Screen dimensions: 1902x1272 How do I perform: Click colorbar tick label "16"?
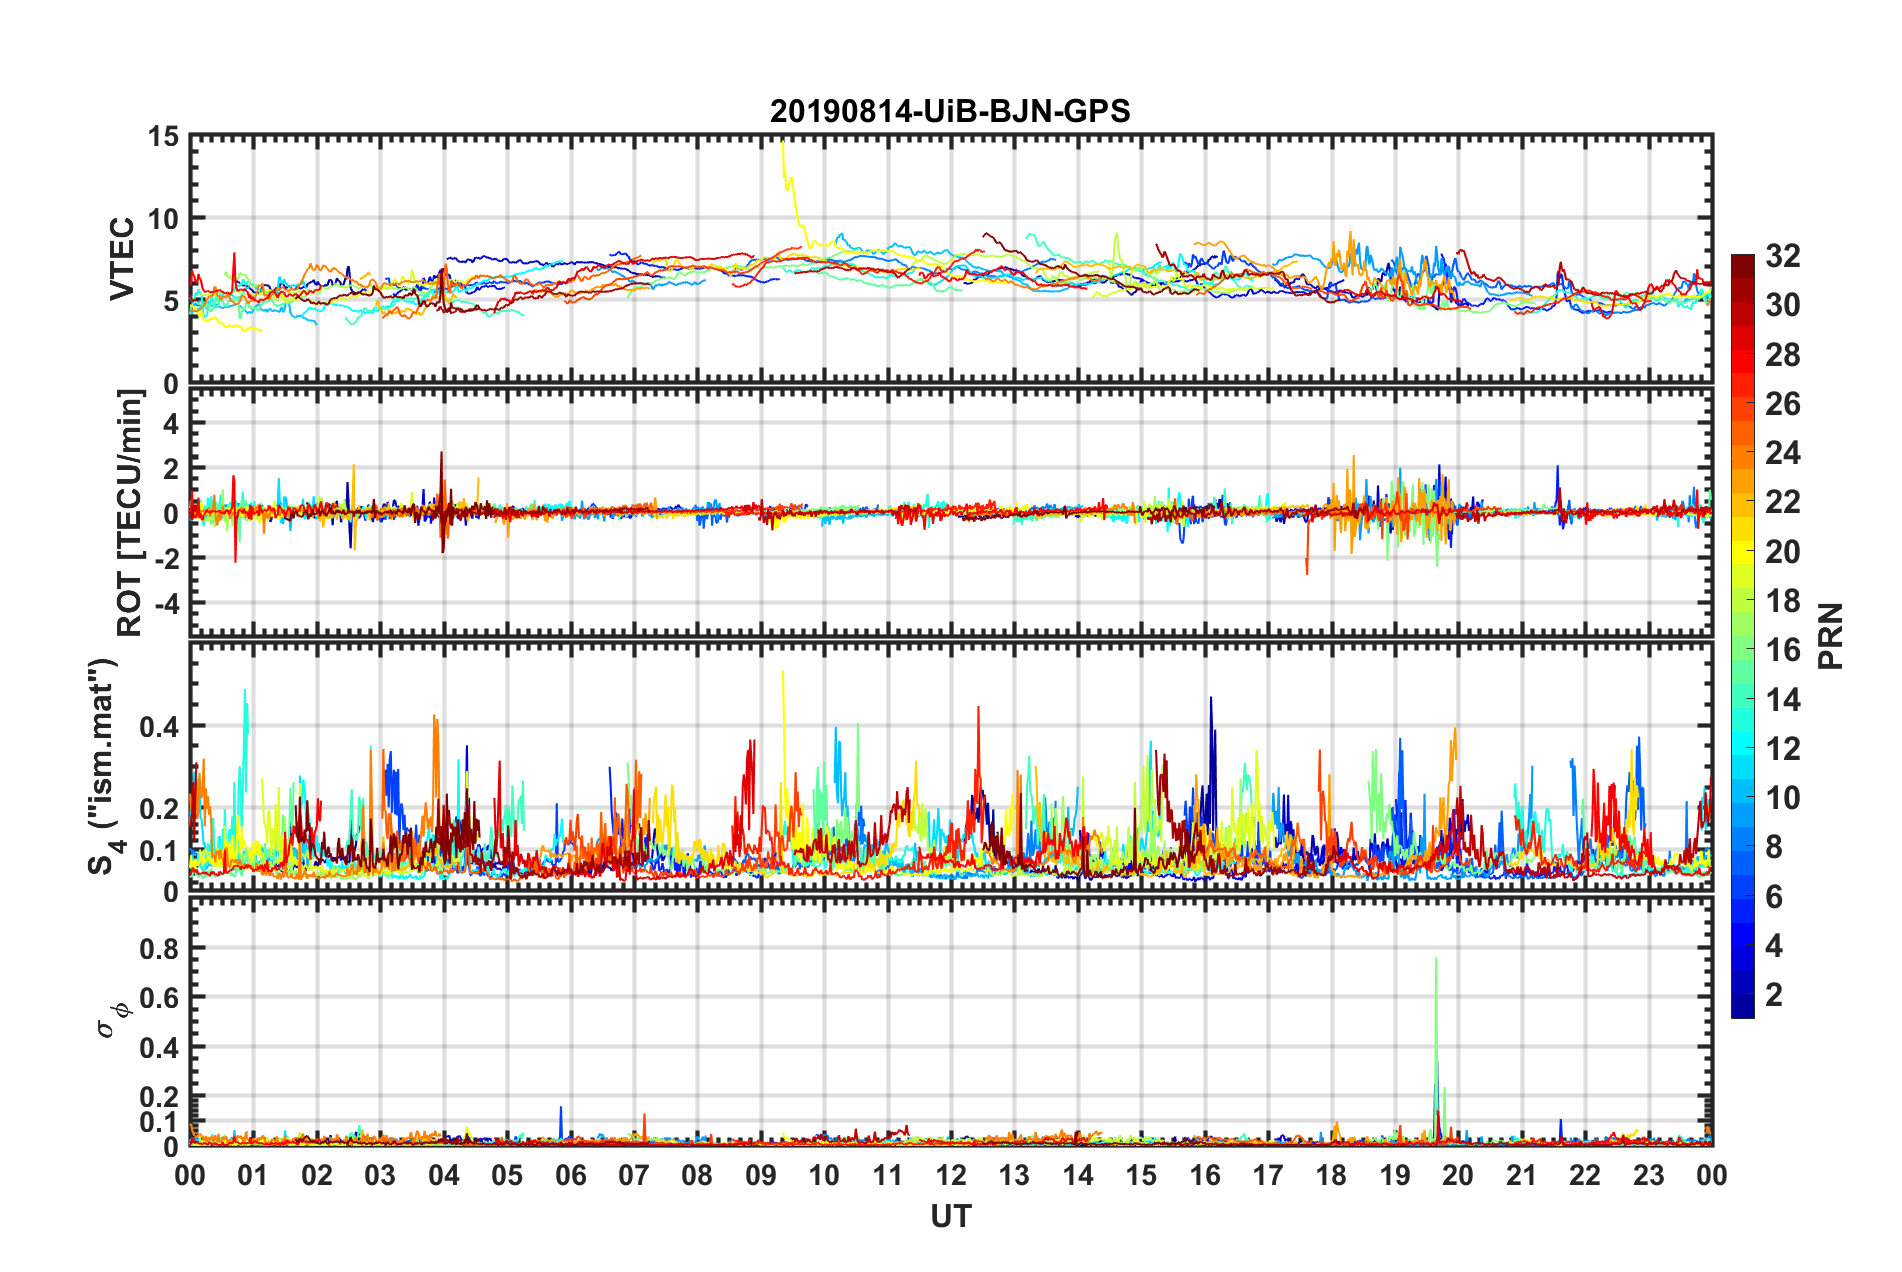(x=1783, y=650)
